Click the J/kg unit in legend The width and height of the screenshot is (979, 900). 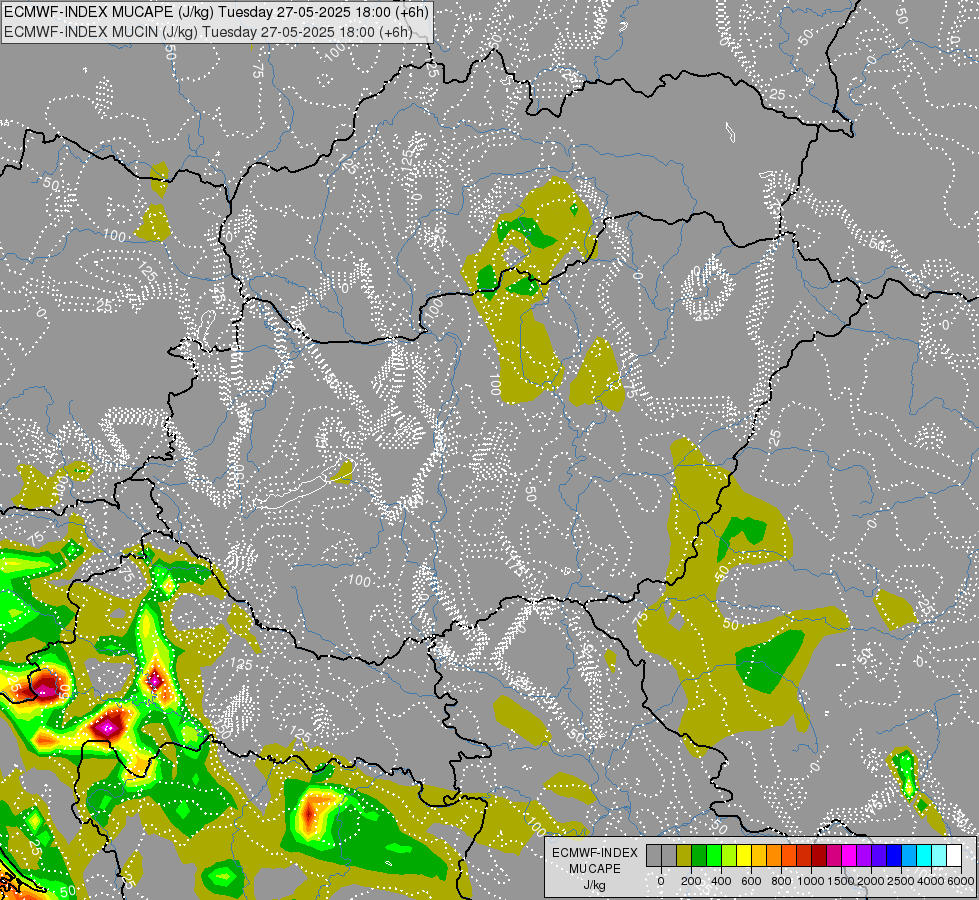click(x=595, y=886)
